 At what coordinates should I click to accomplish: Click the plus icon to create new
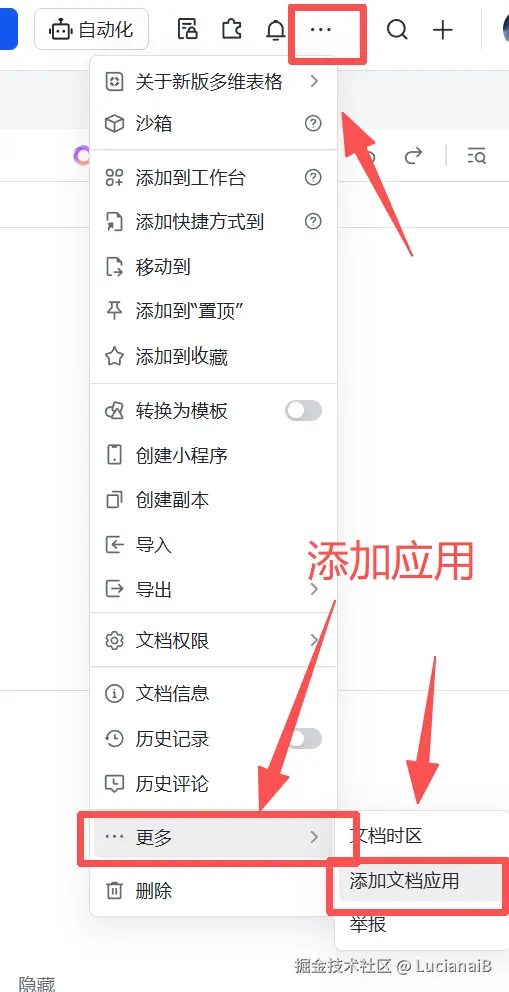[443, 30]
